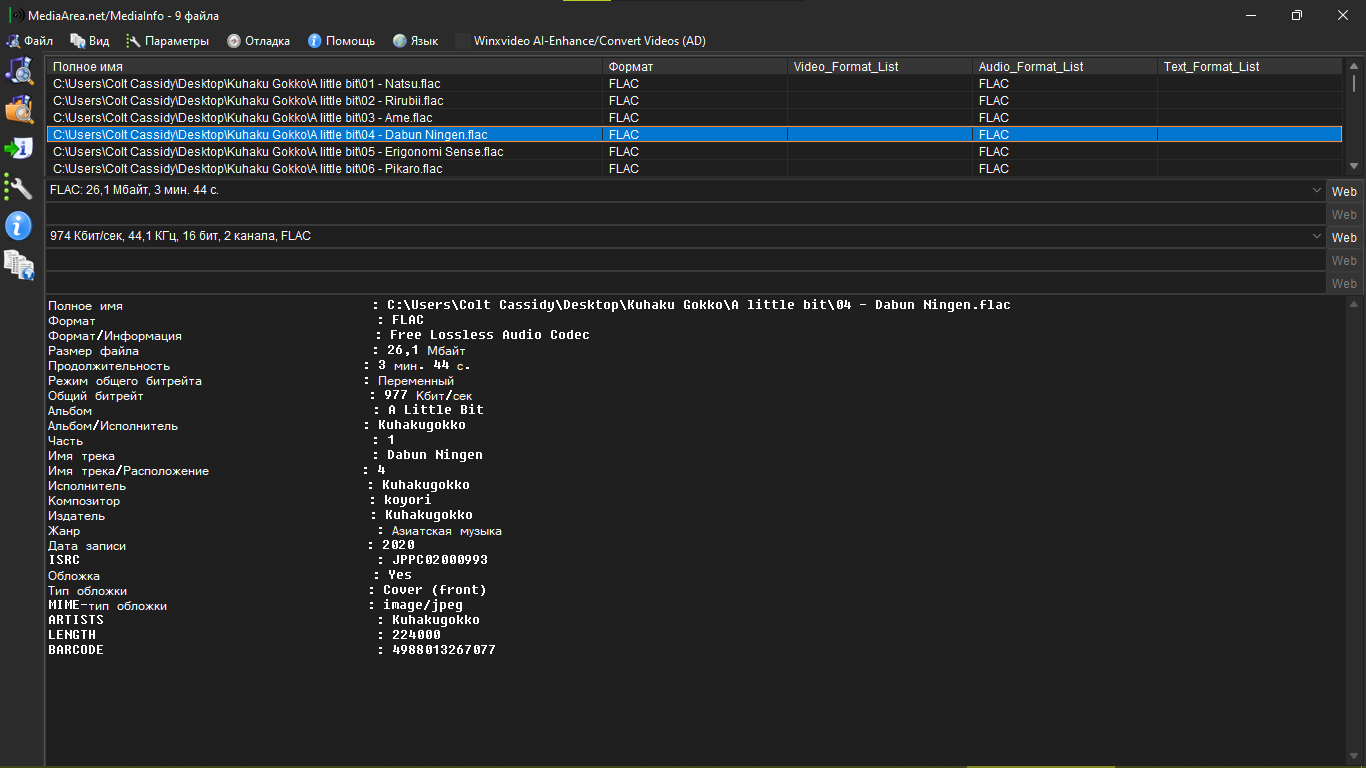Screen dimensions: 1366x768
Task: Click the file list scrollbar down arrow
Action: 1354,166
